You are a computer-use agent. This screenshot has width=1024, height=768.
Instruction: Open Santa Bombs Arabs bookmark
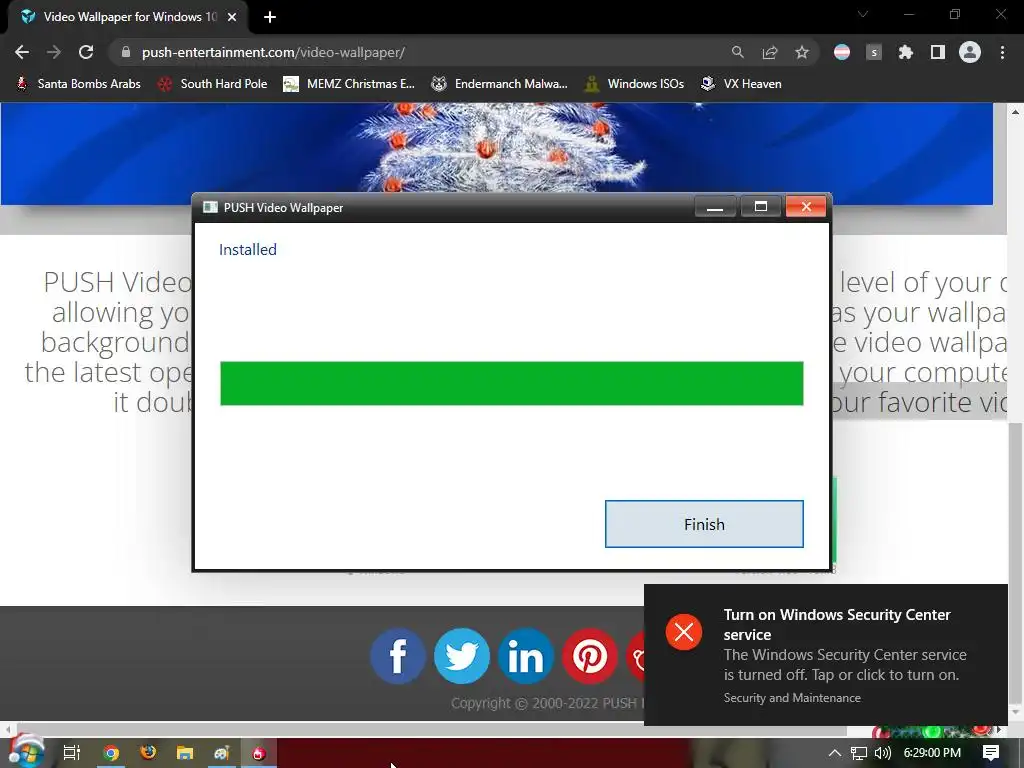coord(78,84)
